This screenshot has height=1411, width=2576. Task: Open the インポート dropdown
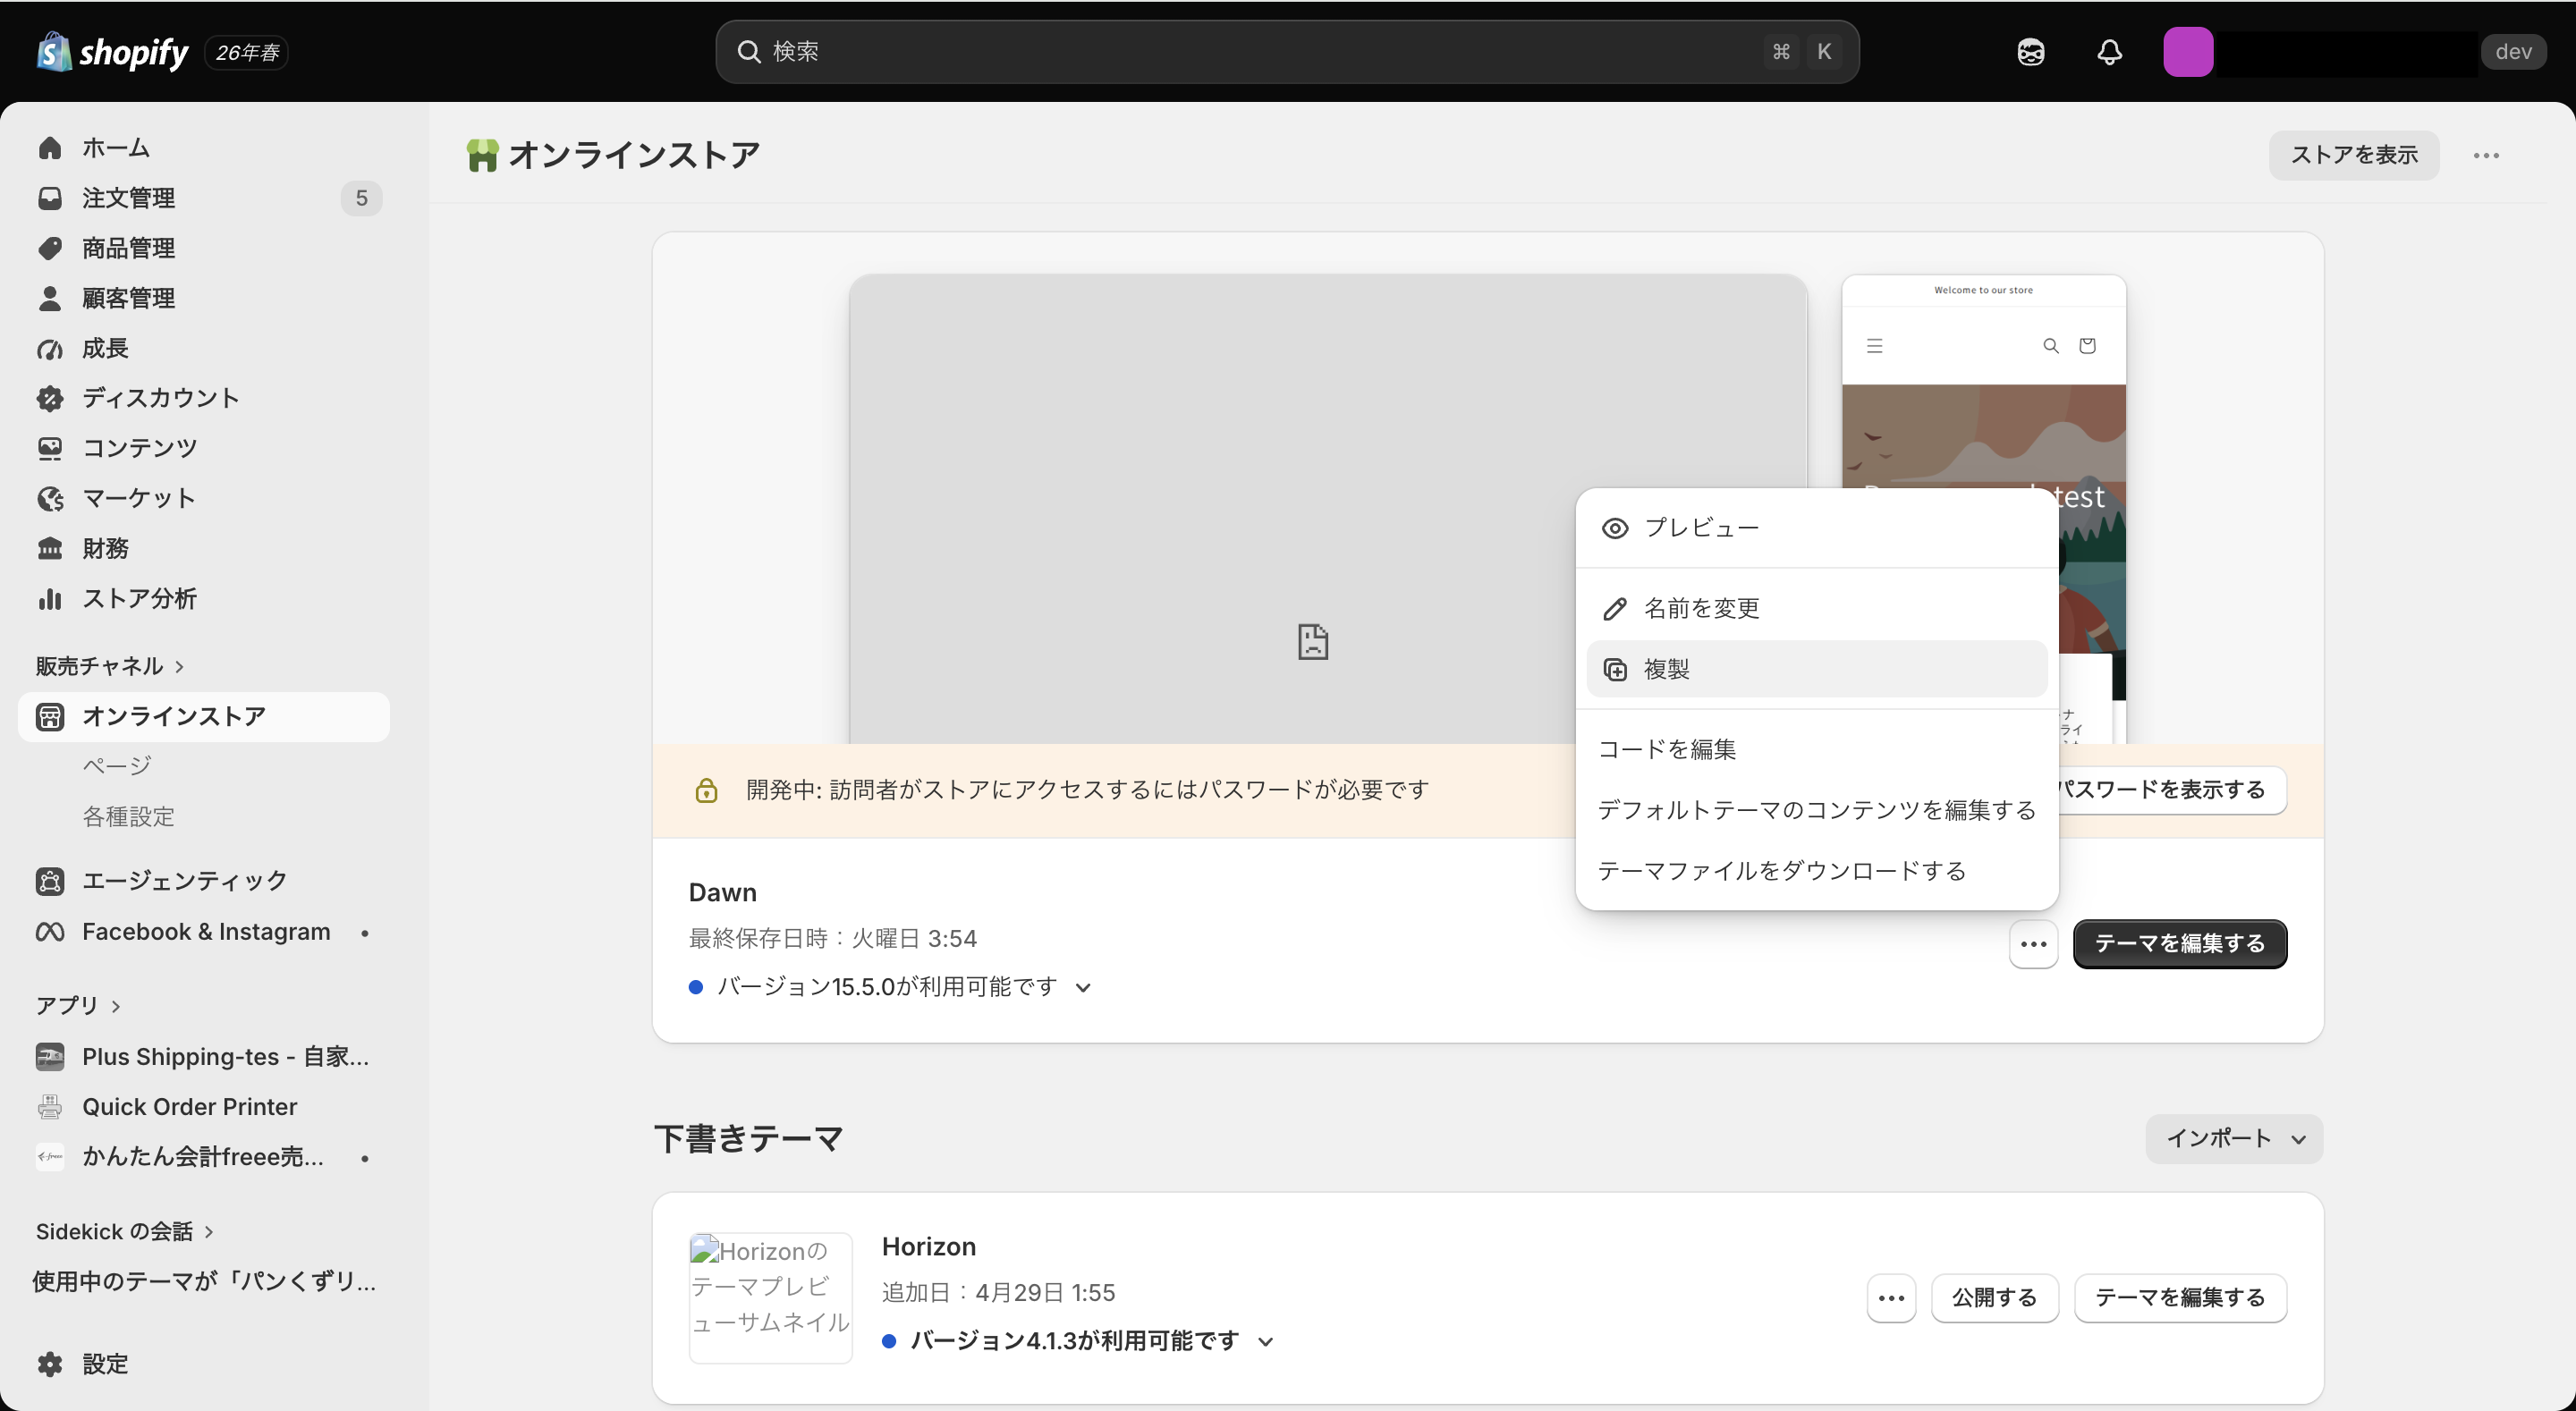(x=2234, y=1139)
